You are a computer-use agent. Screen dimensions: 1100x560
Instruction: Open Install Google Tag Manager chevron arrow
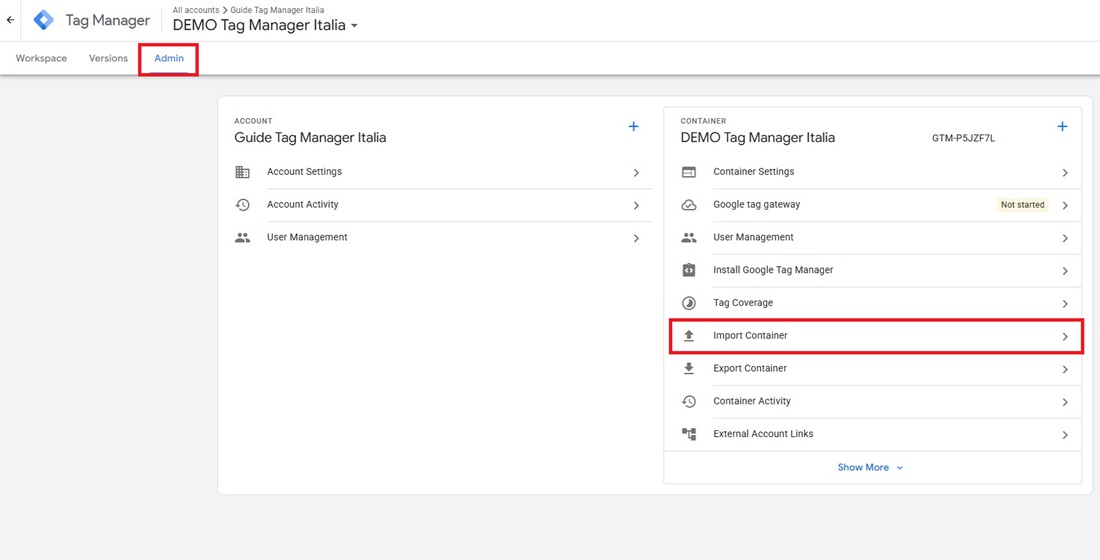1065,271
